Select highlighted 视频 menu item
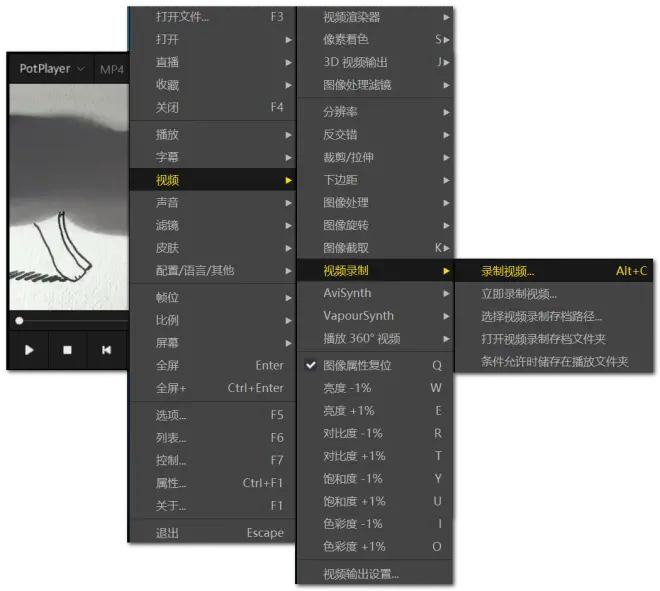The width and height of the screenshot is (660, 591). (x=213, y=180)
